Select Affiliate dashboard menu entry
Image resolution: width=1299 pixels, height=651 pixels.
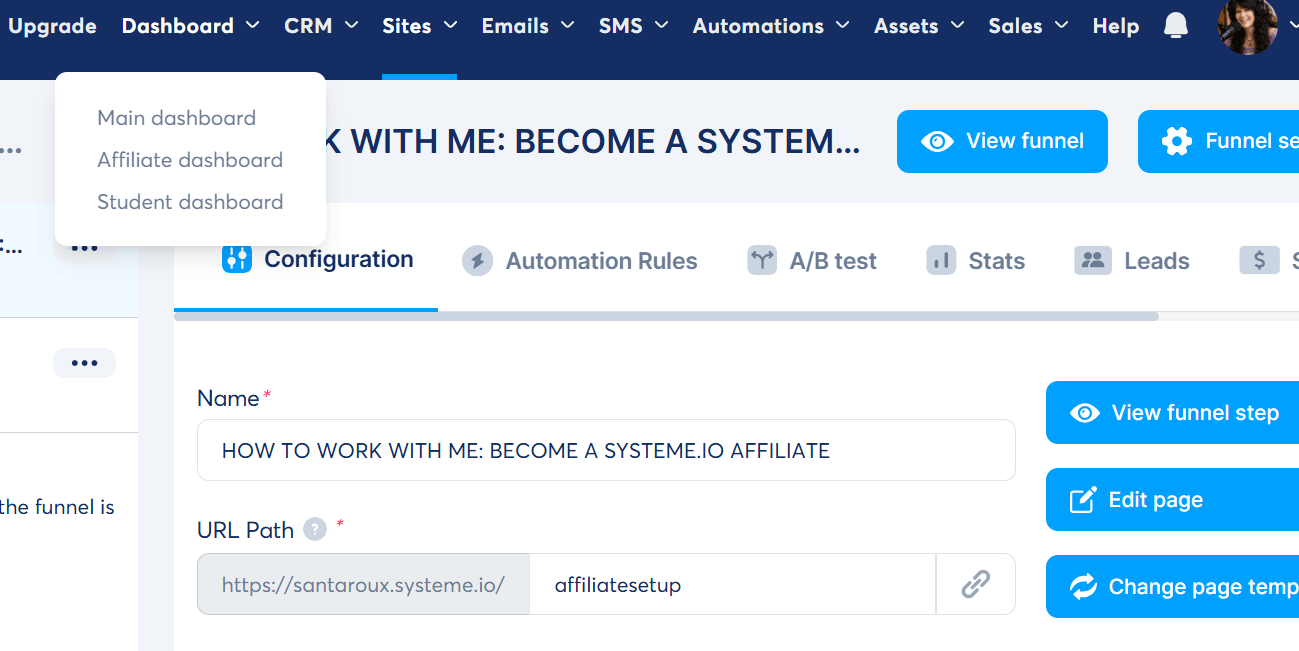coord(189,160)
